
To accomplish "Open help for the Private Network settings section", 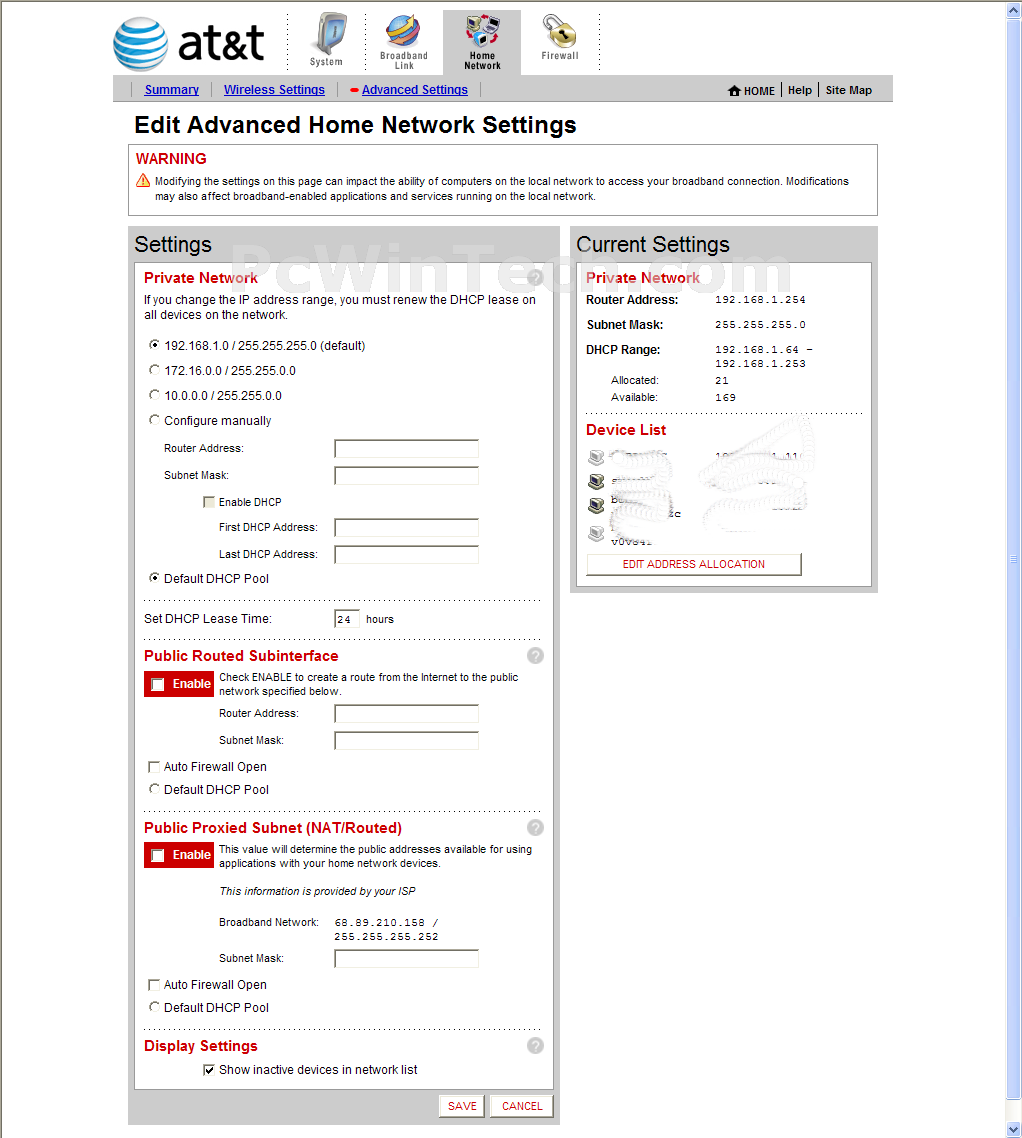I will [536, 277].
